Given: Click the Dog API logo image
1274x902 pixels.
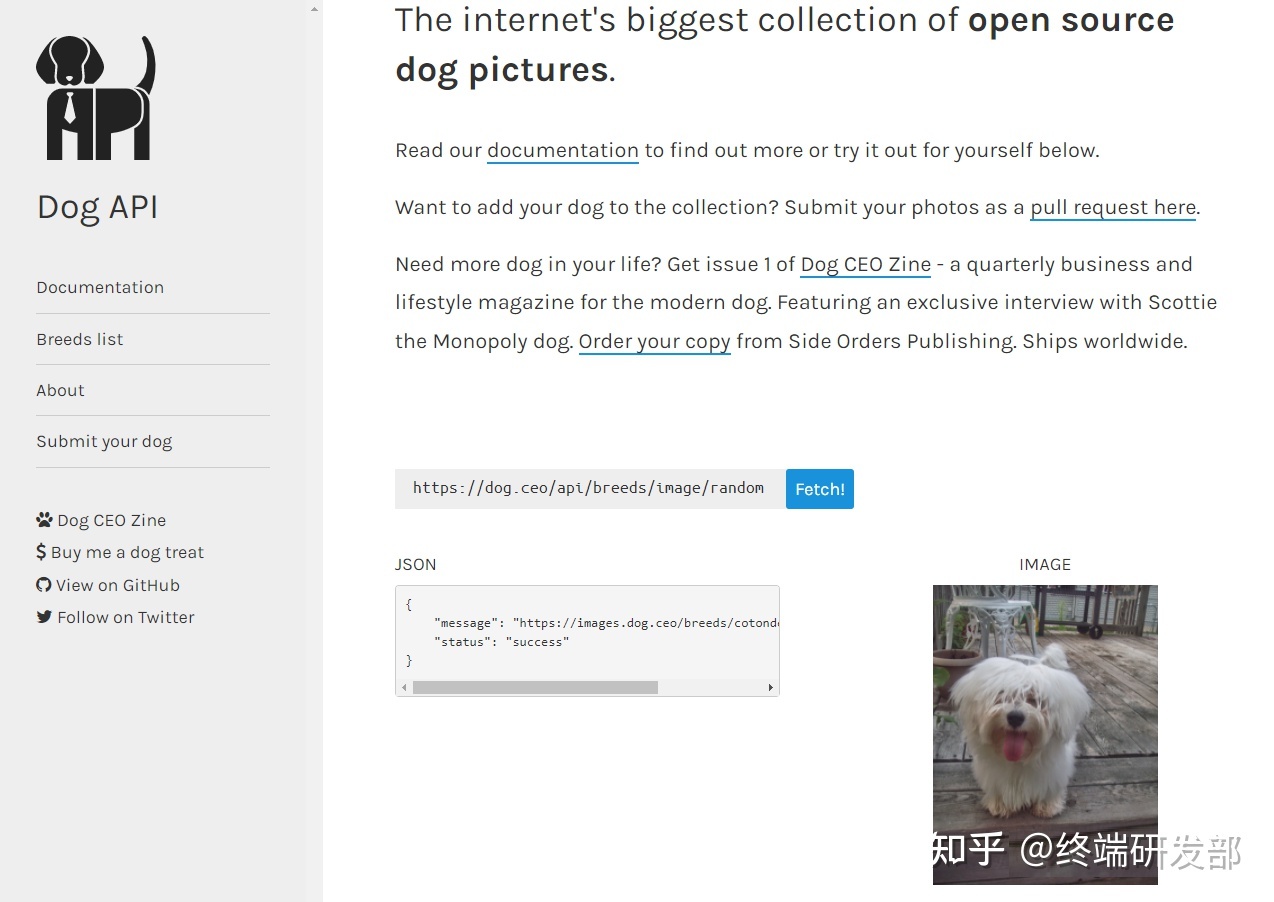Looking at the screenshot, I should click(x=96, y=98).
